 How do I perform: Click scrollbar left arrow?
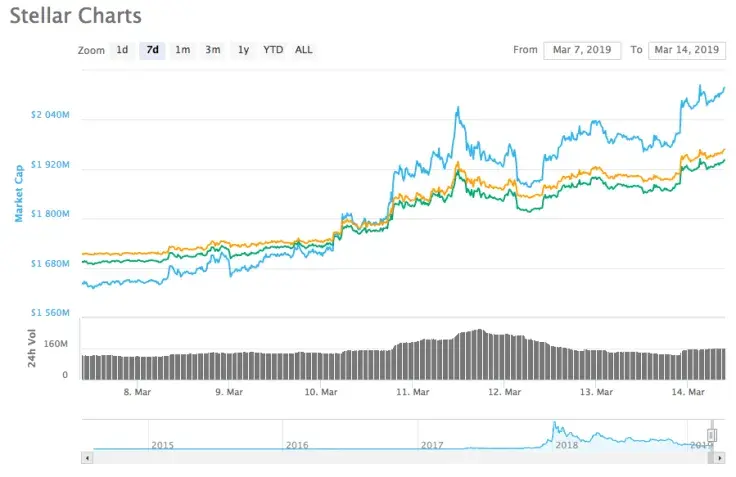click(x=86, y=457)
